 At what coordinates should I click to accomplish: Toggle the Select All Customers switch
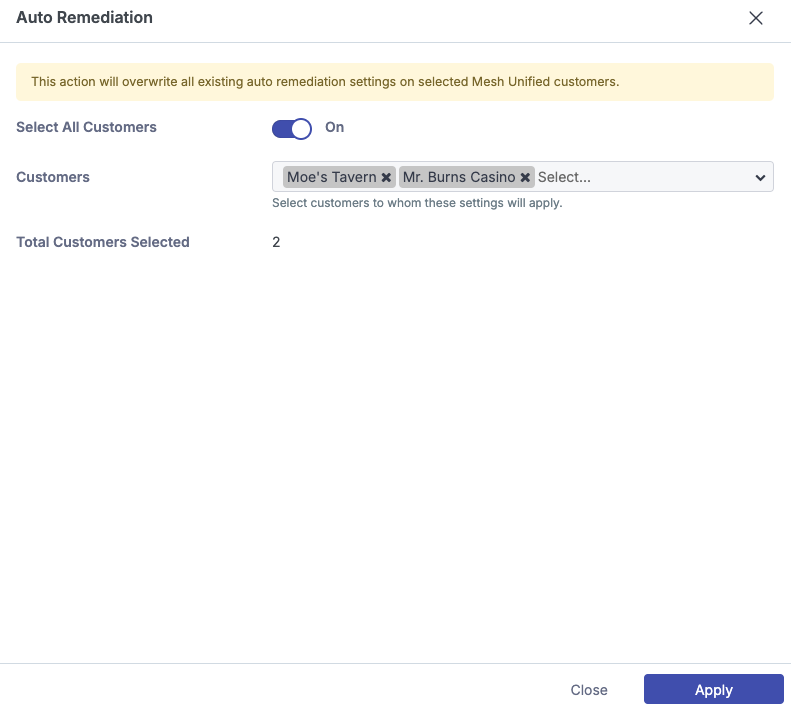[x=292, y=128]
